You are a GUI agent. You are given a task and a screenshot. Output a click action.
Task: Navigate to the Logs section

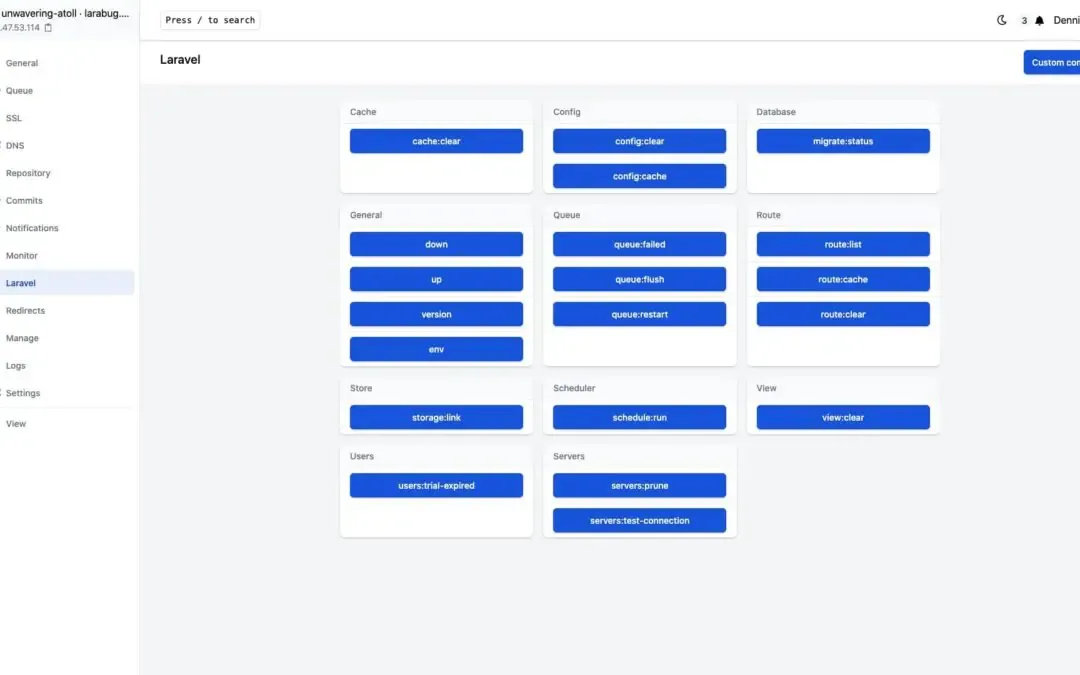pos(16,365)
